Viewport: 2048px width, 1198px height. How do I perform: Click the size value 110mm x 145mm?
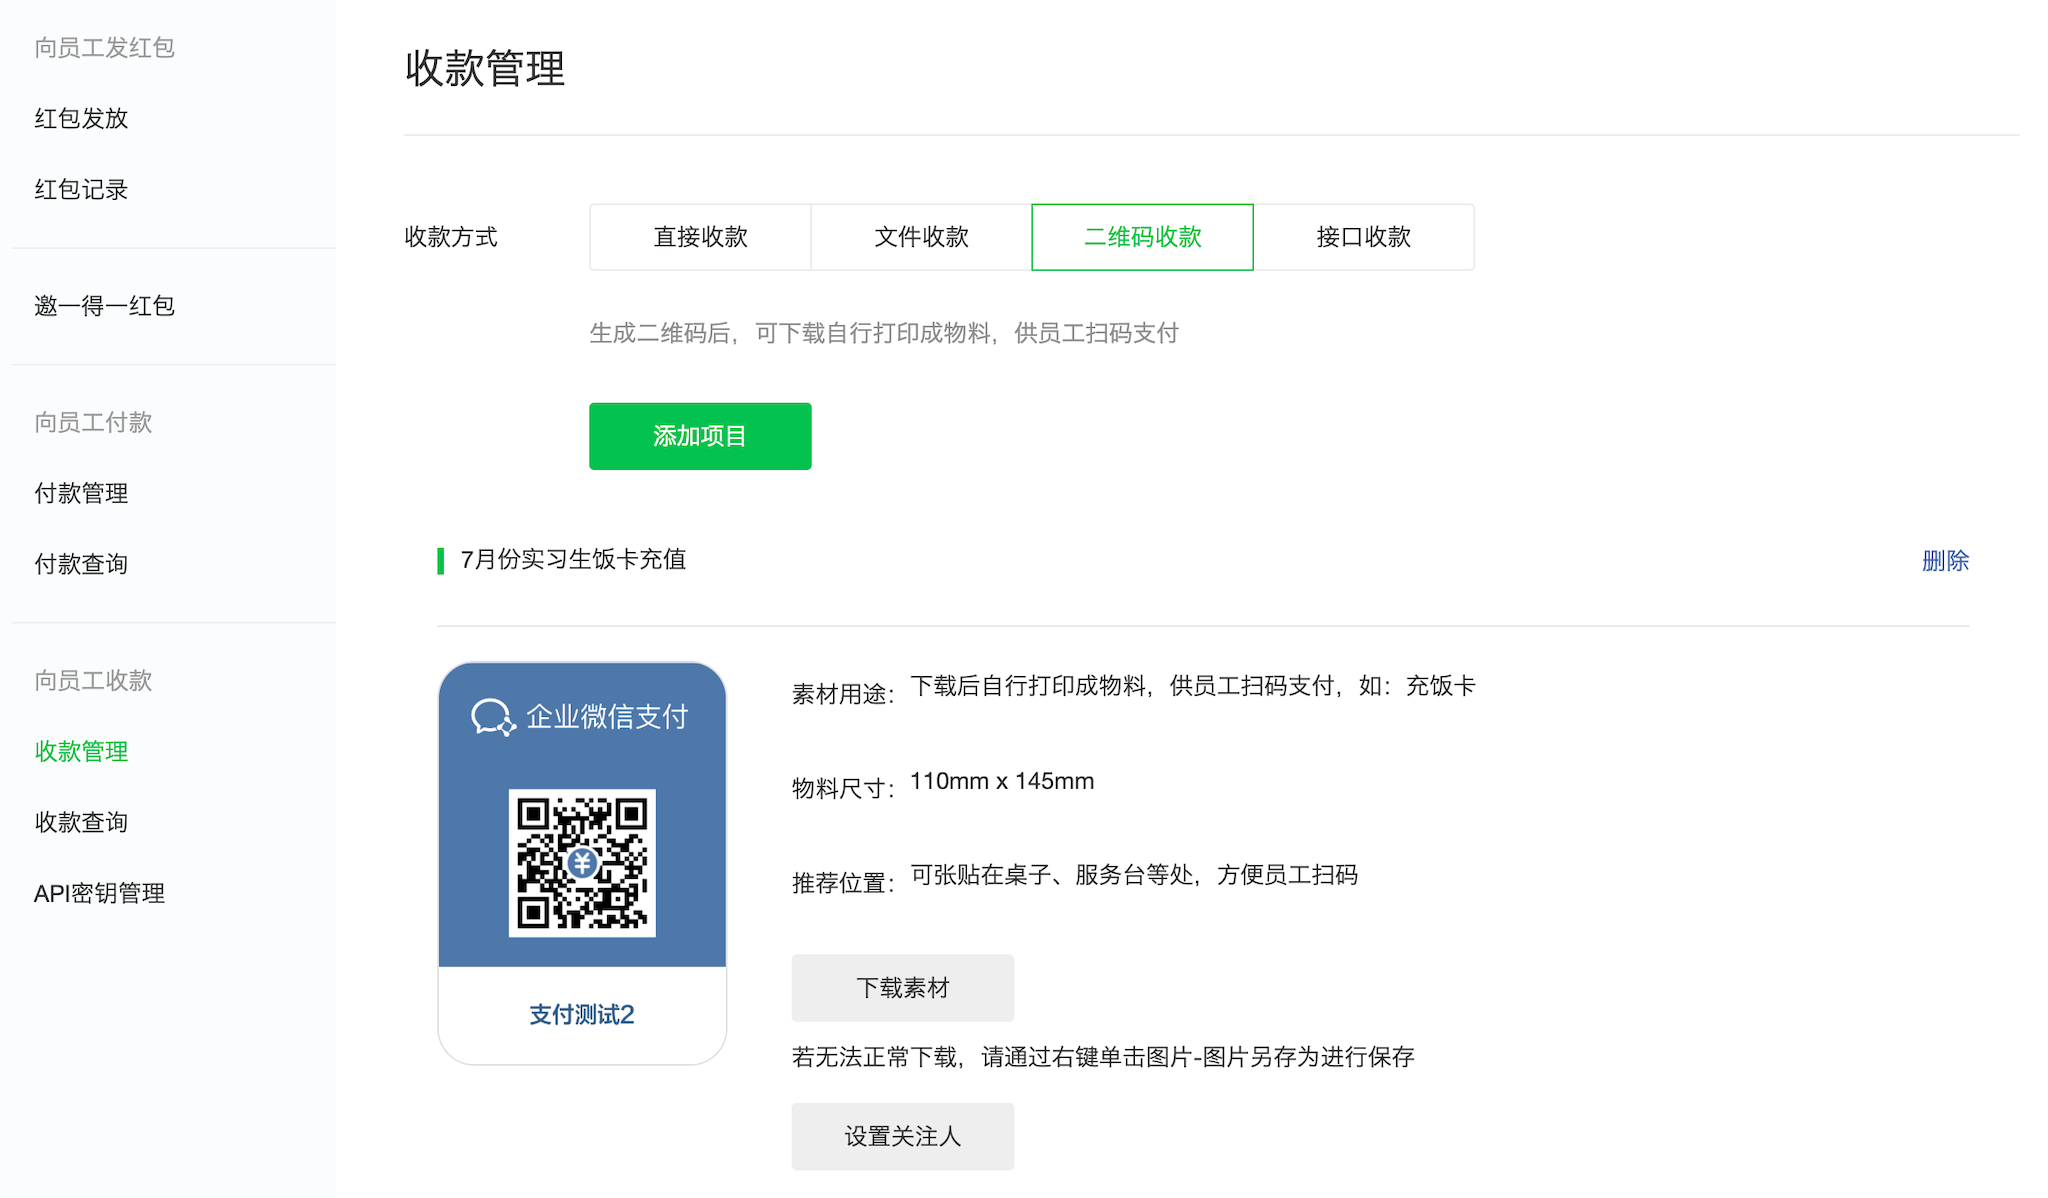pyautogui.click(x=1002, y=781)
